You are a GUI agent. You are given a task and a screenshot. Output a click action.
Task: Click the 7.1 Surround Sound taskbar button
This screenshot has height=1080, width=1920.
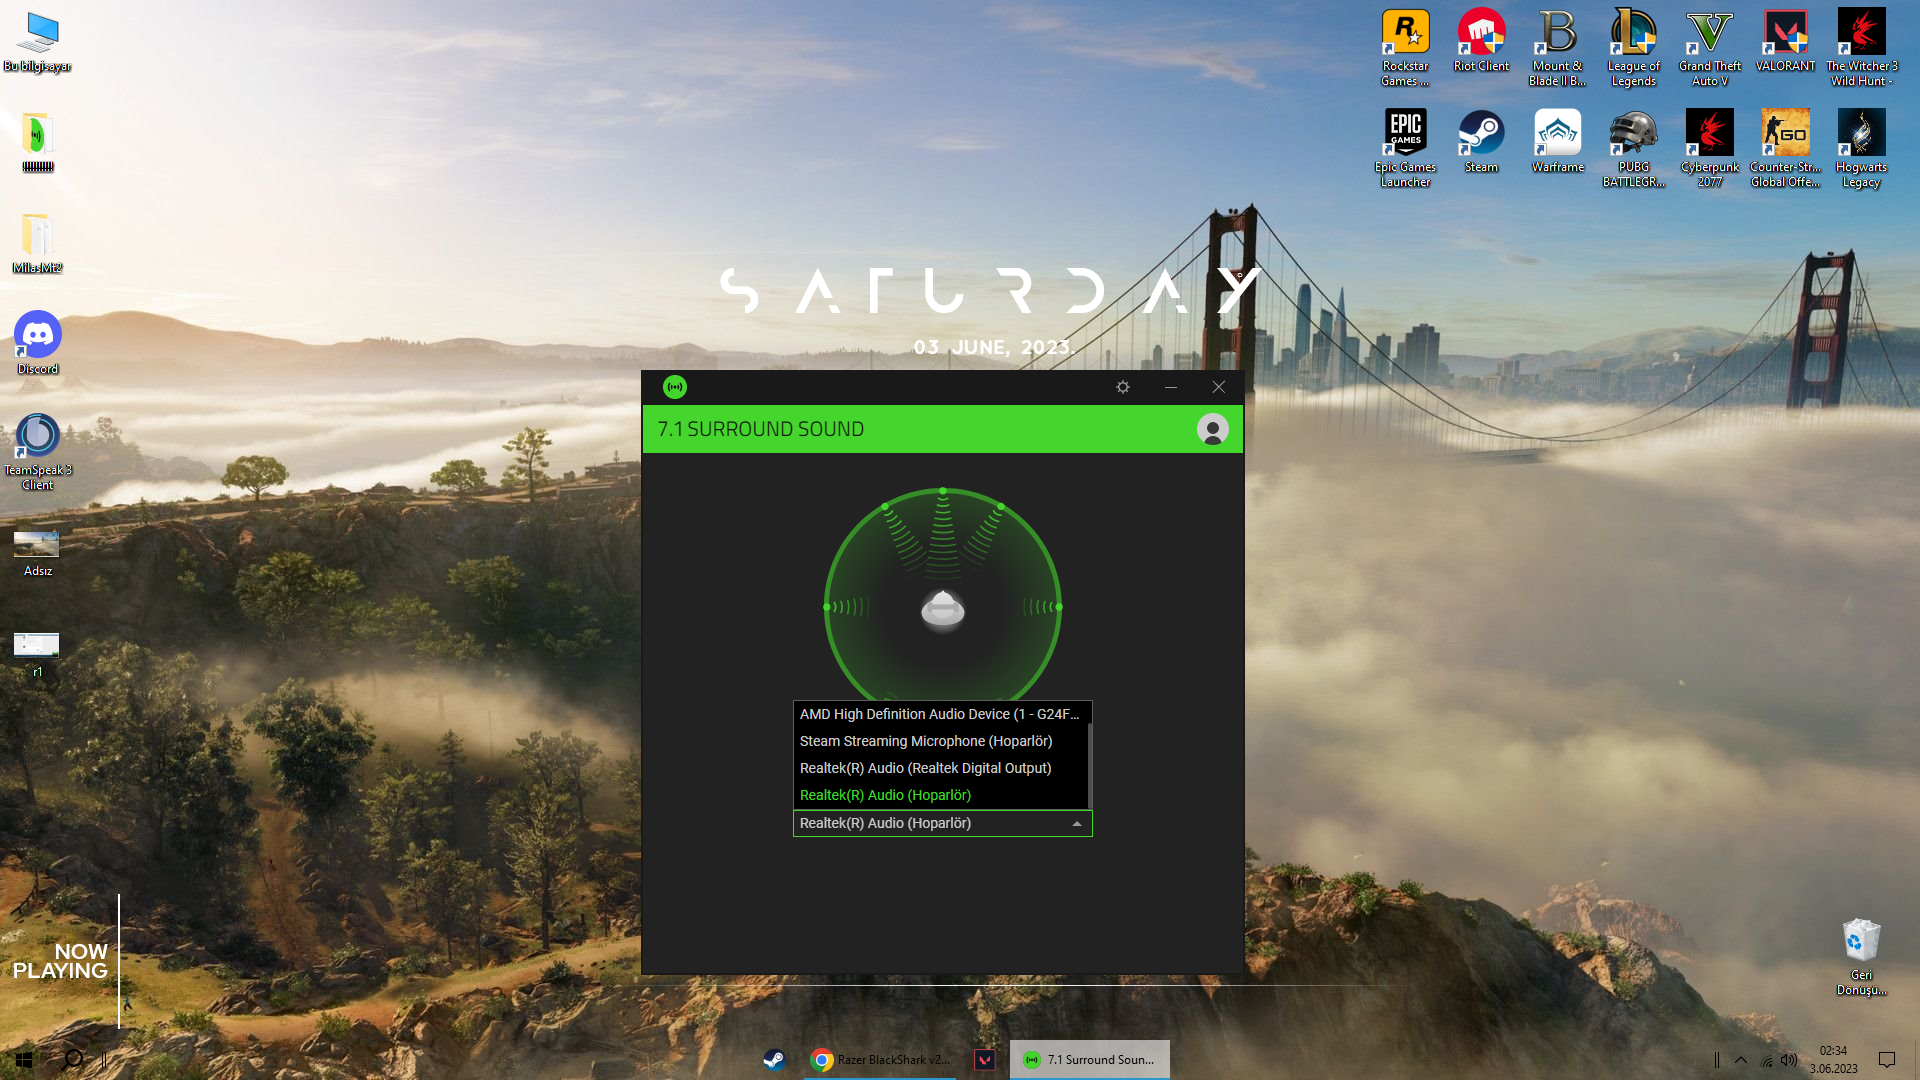pos(1090,1060)
